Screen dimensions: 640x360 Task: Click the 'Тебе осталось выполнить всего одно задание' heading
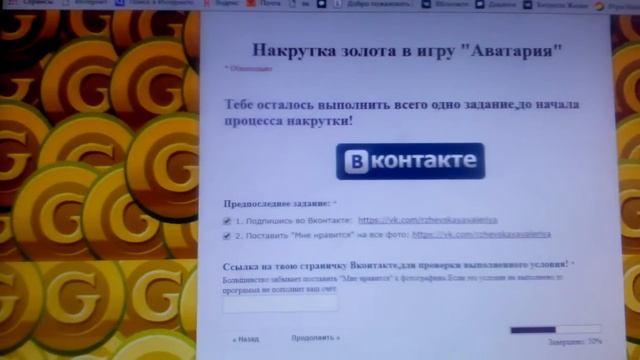(402, 113)
